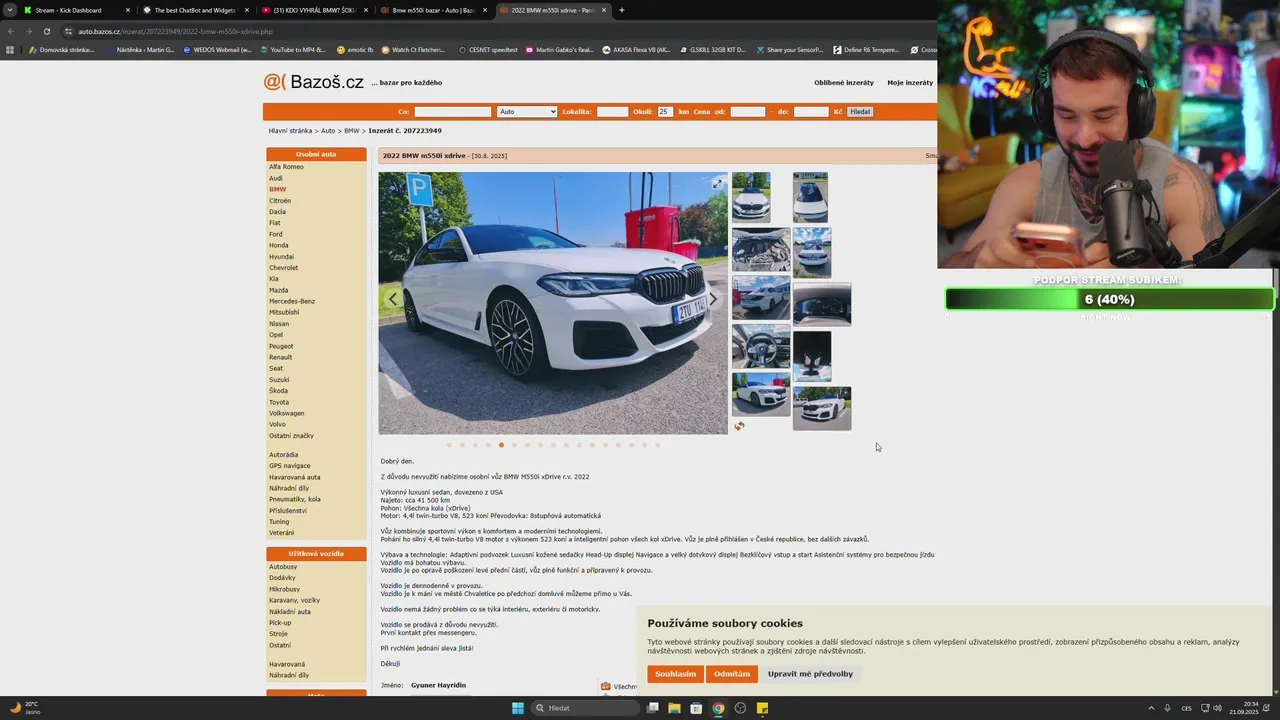Select Škoda in brand list
This screenshot has height=720, width=1280.
[278, 391]
